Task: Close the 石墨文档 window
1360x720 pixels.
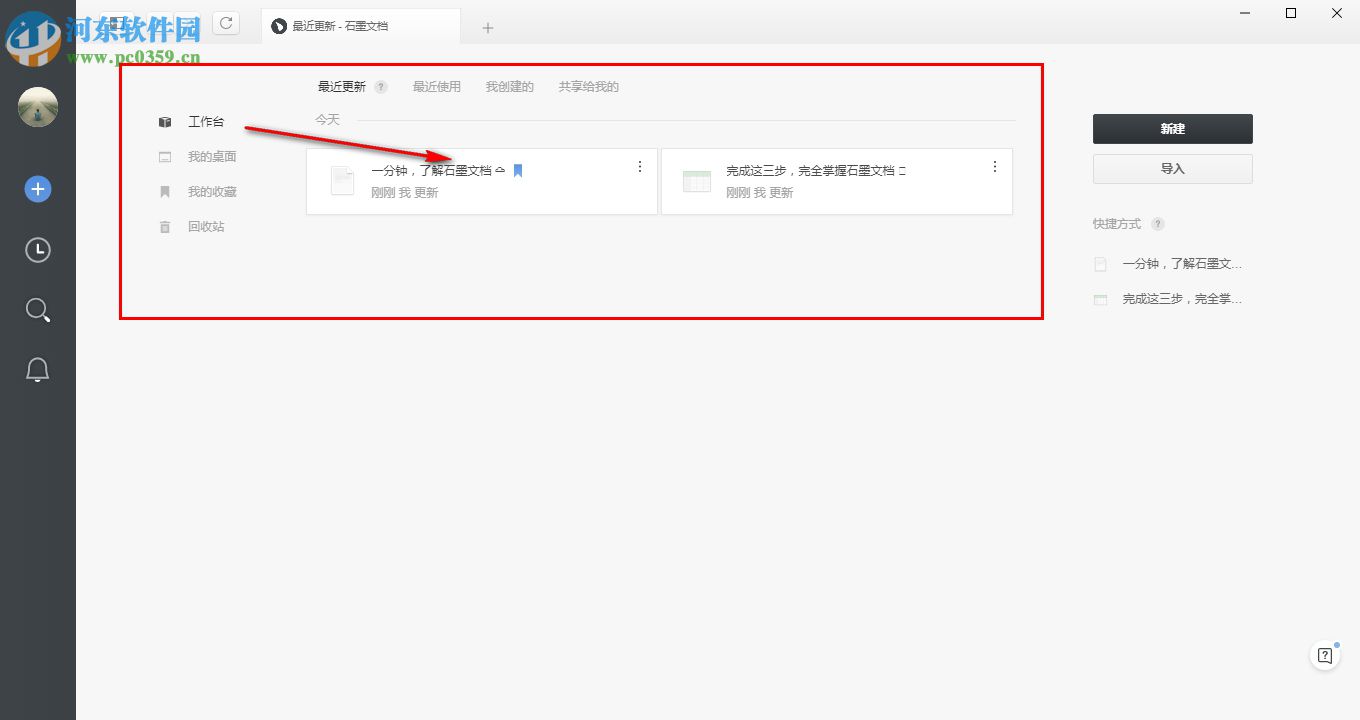Action: tap(1337, 13)
